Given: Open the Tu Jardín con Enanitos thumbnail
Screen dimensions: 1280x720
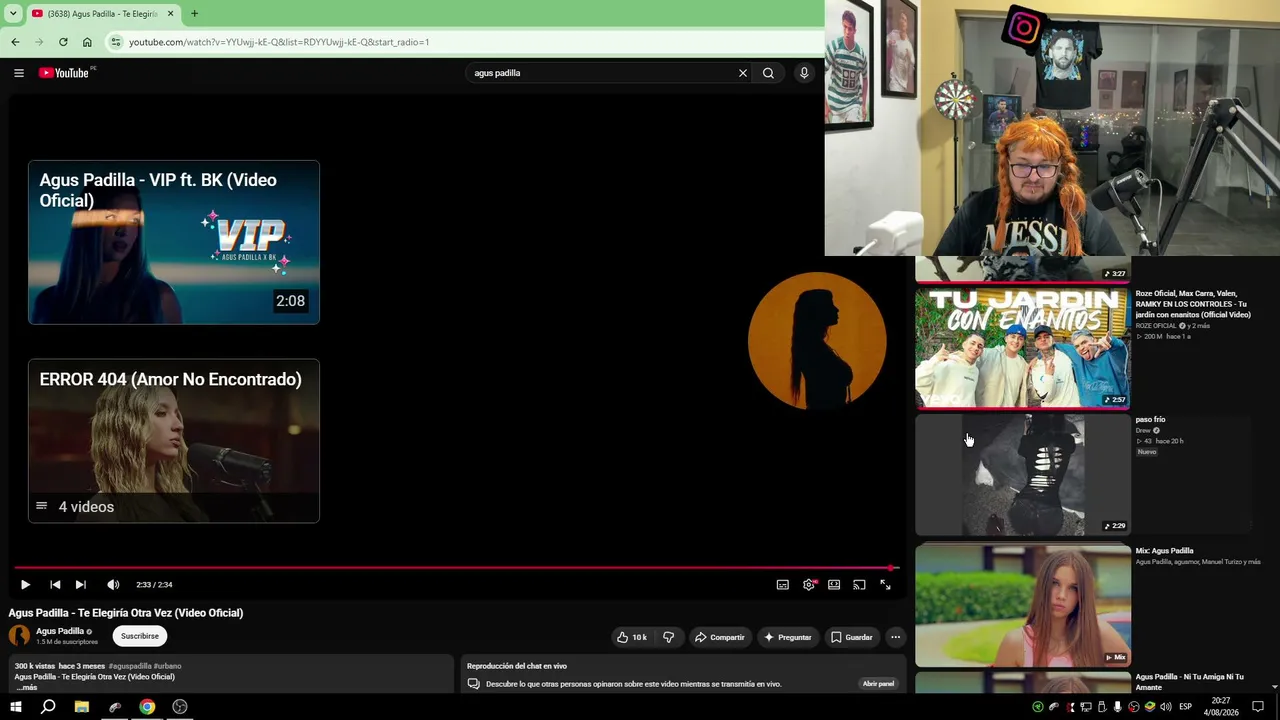Looking at the screenshot, I should 1023,348.
